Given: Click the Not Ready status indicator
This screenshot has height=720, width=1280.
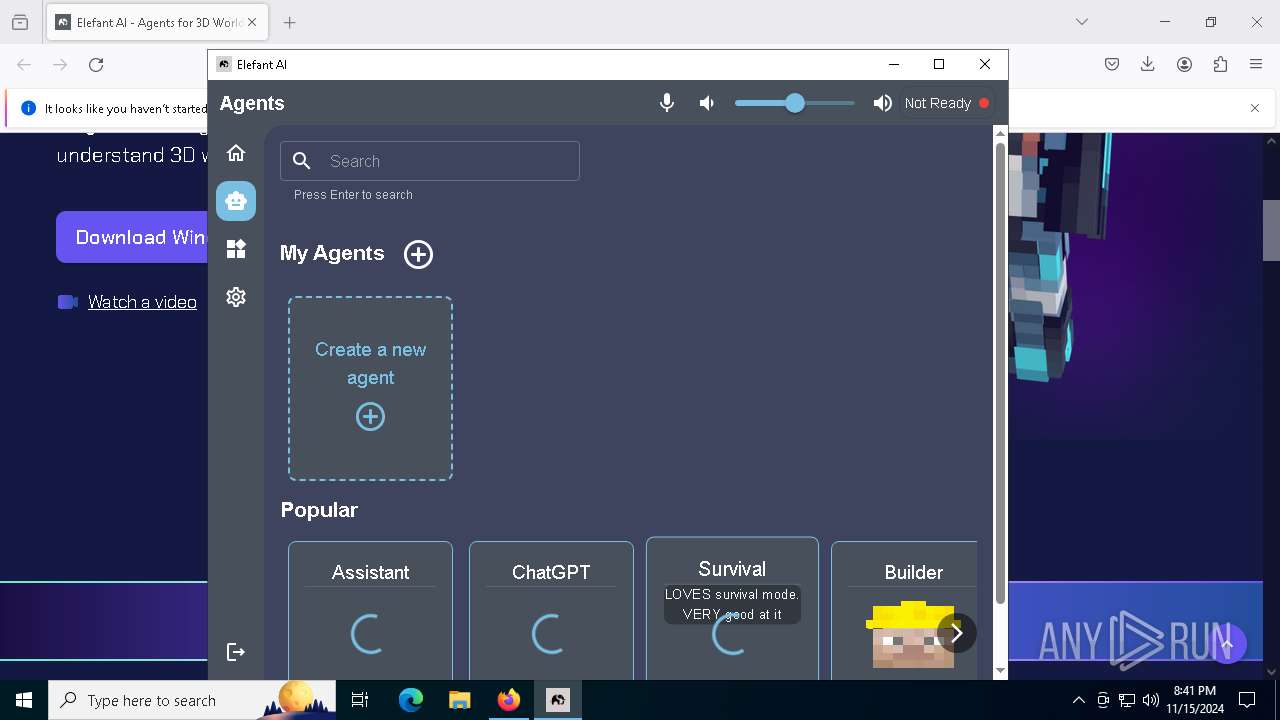Looking at the screenshot, I should 946,103.
